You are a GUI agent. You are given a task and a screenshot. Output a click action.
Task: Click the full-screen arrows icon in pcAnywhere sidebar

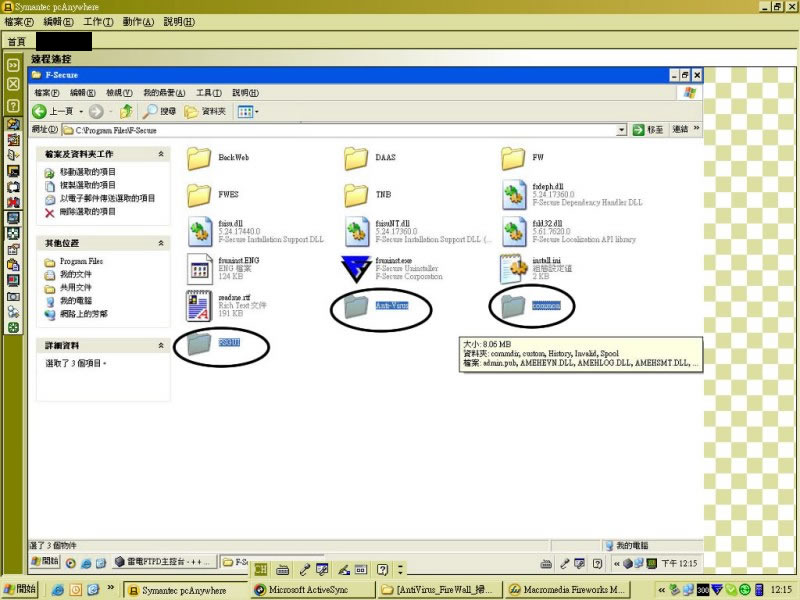pyautogui.click(x=13, y=234)
